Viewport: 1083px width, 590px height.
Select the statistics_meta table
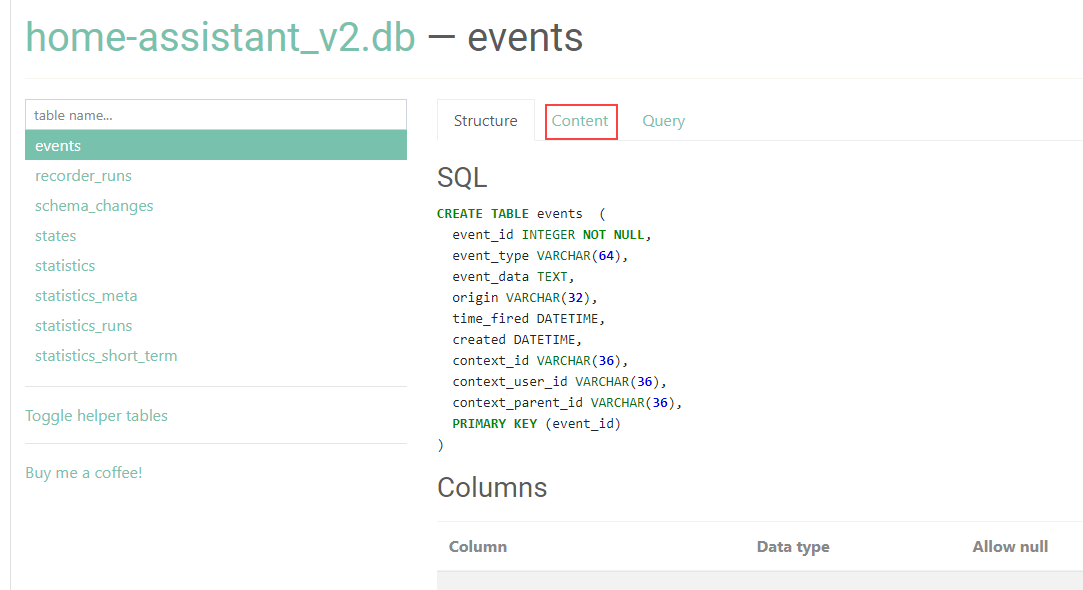tap(86, 295)
